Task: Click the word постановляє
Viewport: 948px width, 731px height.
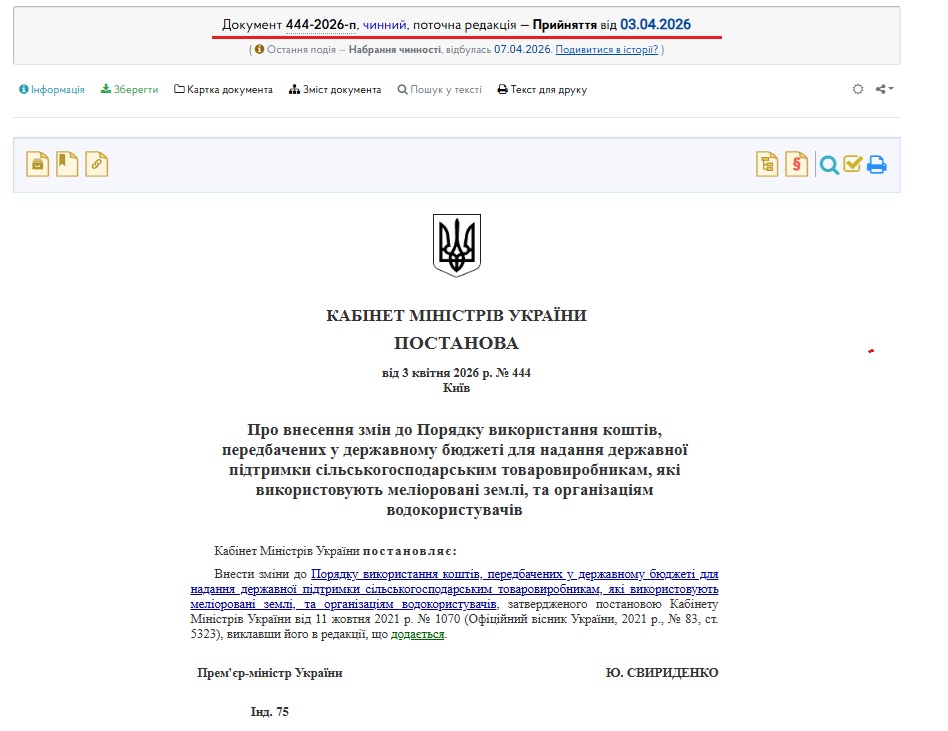Action: pyautogui.click(x=410, y=551)
